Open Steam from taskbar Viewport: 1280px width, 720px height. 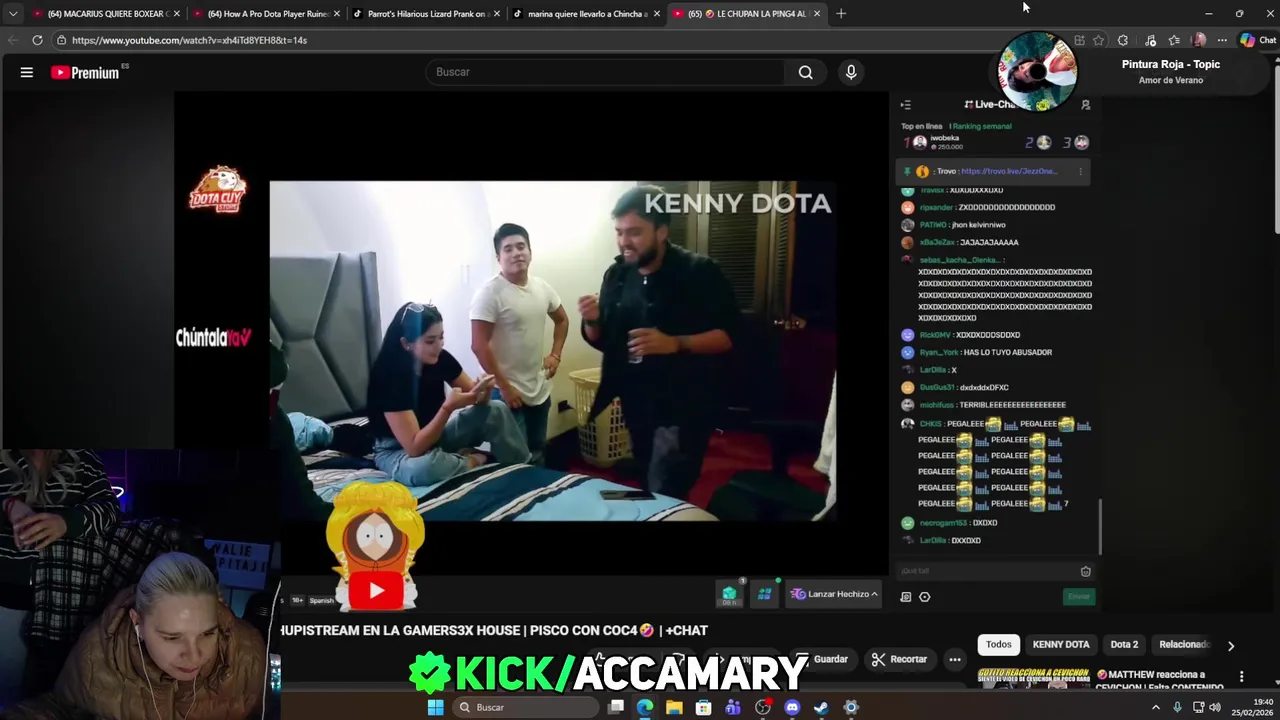pyautogui.click(x=821, y=707)
